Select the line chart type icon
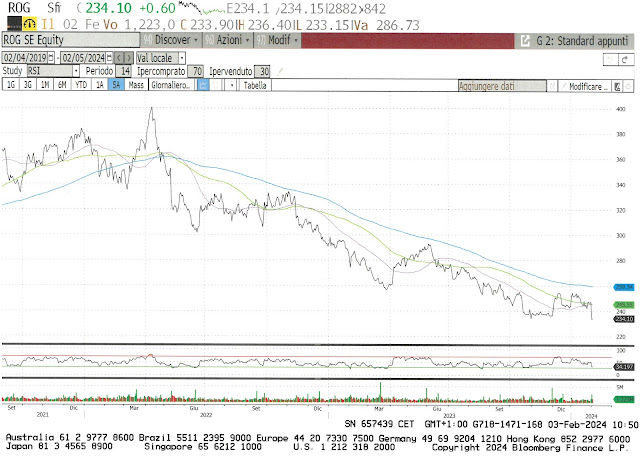640x456 pixels. click(x=203, y=85)
